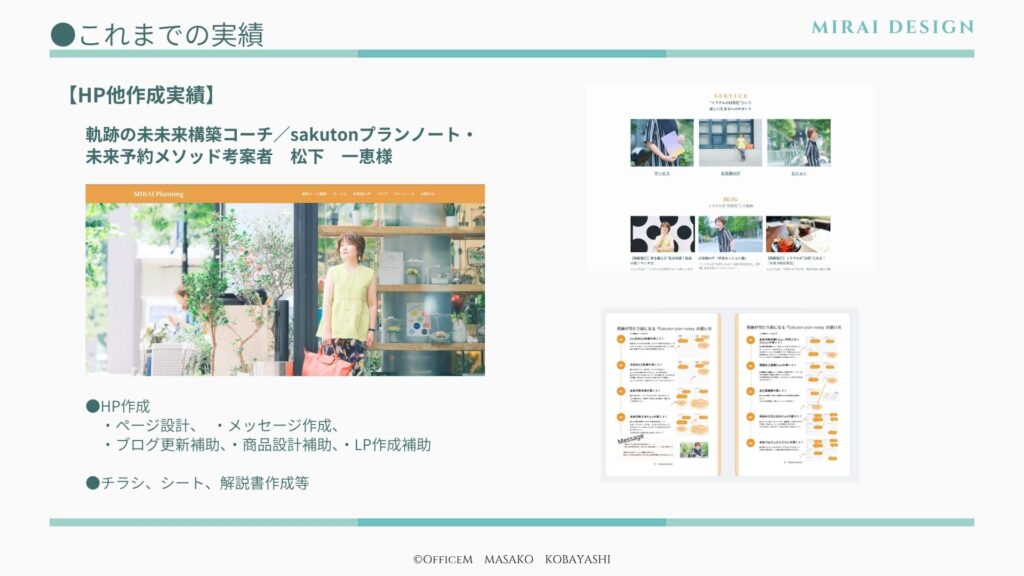Image resolution: width=1024 pixels, height=576 pixels.
Task: Click the service image of person sitting by building
Action: pos(730,143)
